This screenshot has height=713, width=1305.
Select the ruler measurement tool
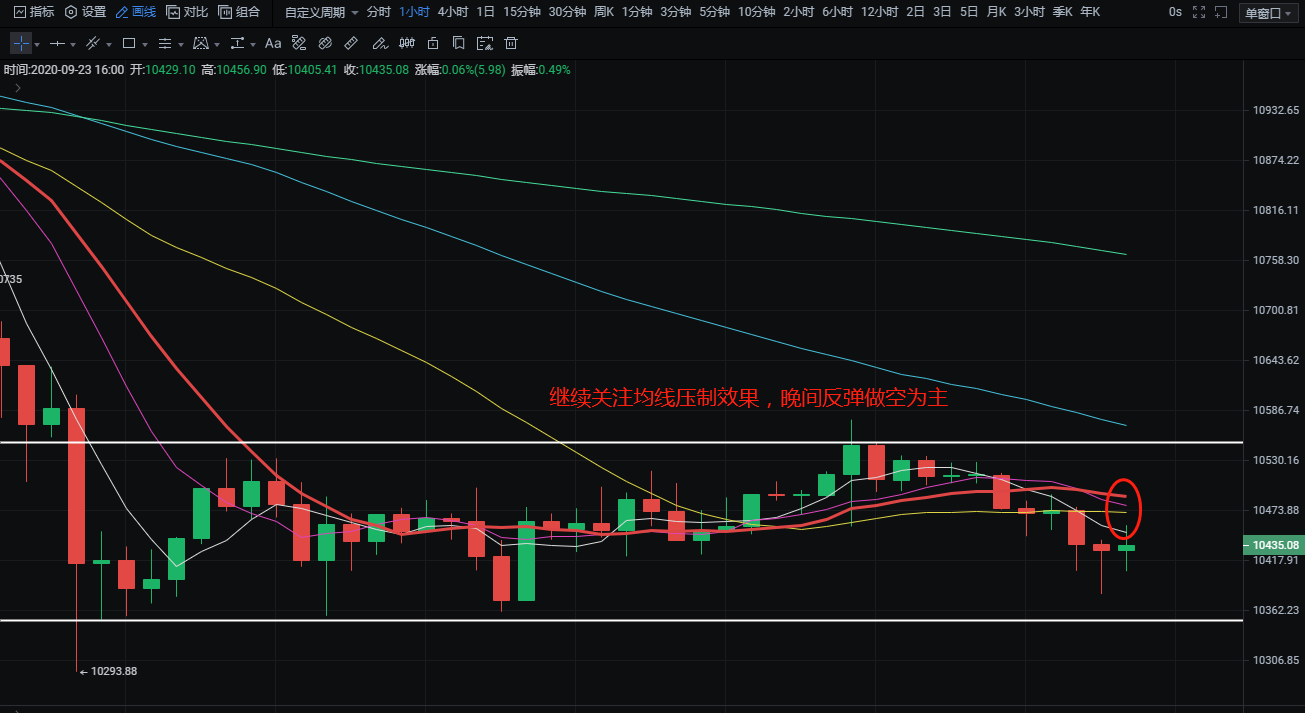pos(351,44)
